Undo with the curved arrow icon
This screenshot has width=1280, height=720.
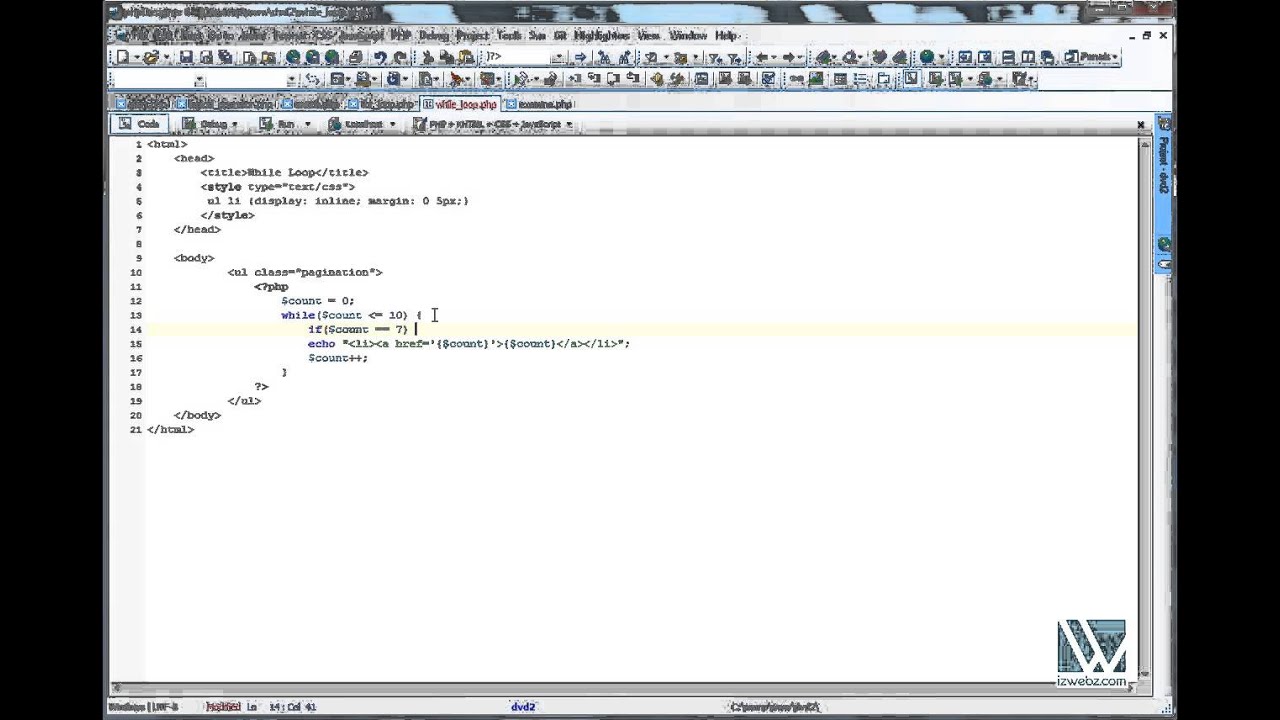(379, 57)
